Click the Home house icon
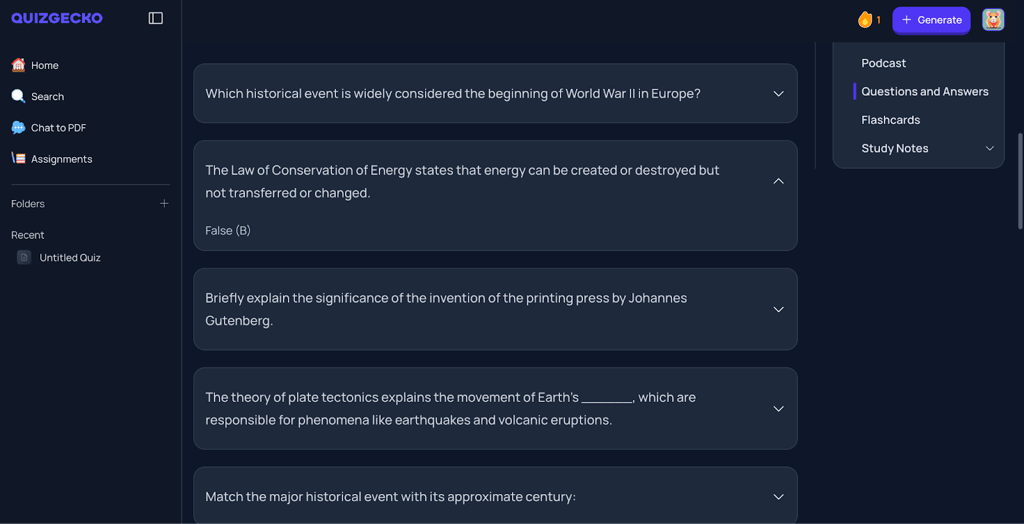This screenshot has width=1024, height=524. (x=18, y=65)
